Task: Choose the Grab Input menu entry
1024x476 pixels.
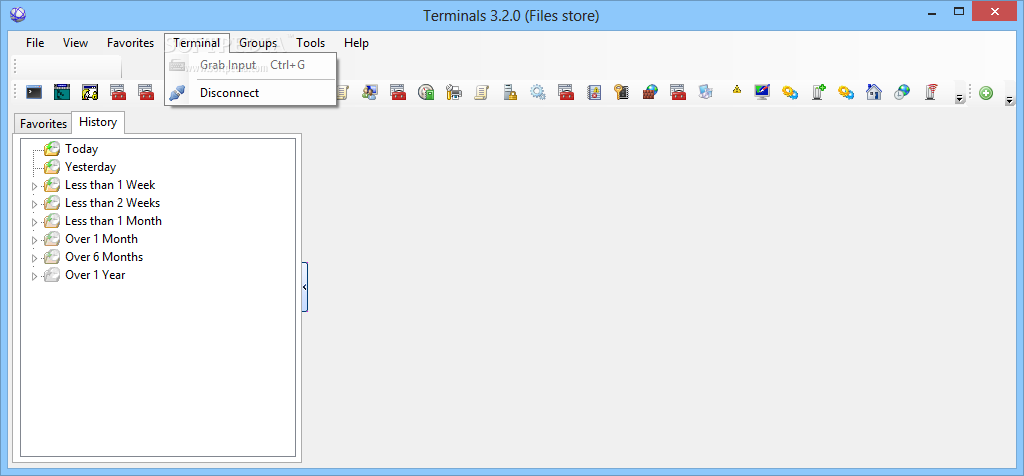Action: [x=251, y=65]
